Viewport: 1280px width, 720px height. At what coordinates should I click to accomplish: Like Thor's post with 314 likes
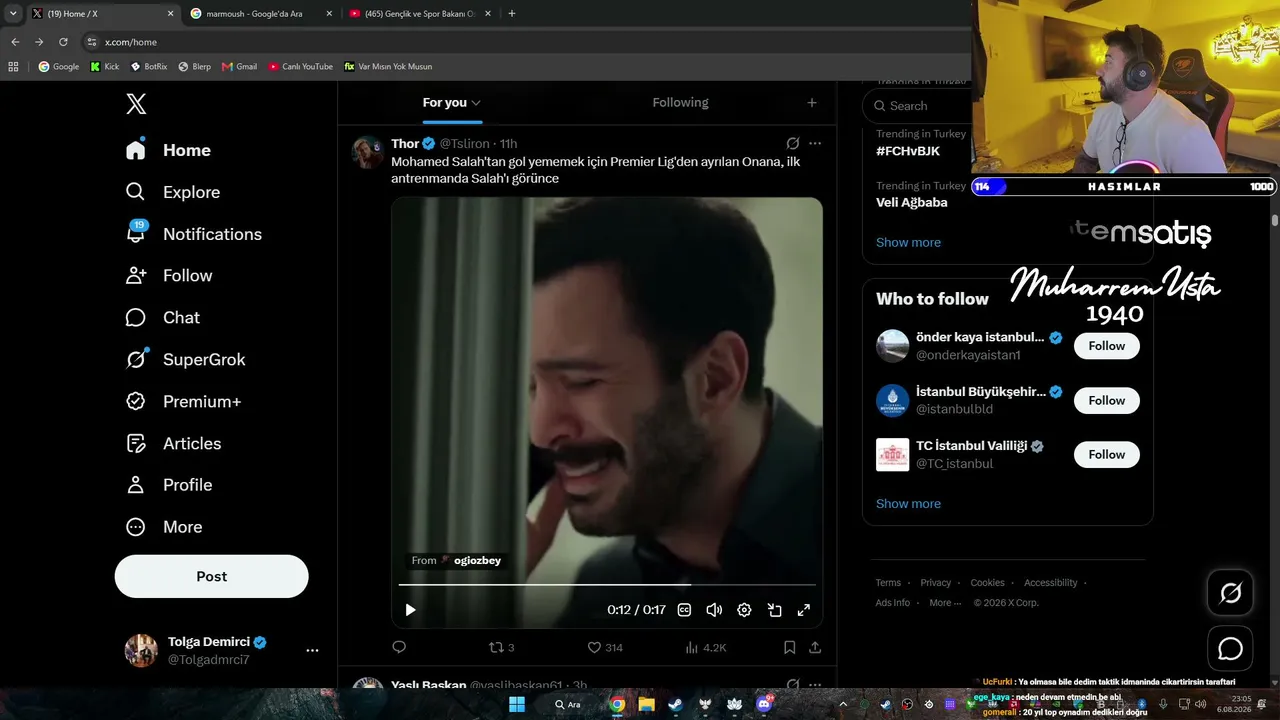tap(605, 647)
